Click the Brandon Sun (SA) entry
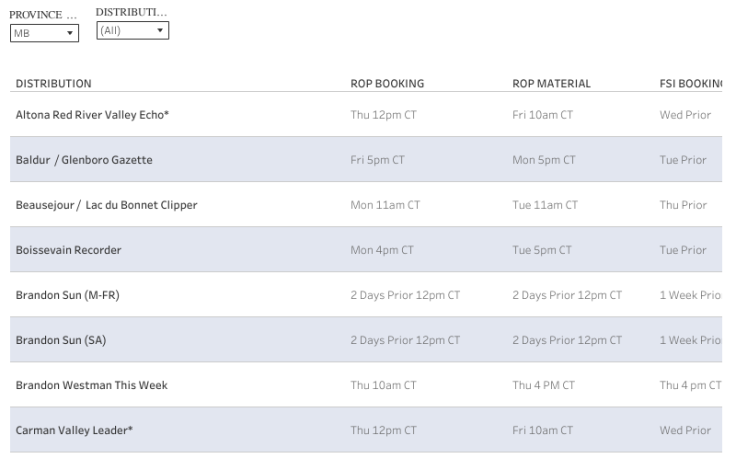The height and width of the screenshot is (454, 736). [x=60, y=340]
